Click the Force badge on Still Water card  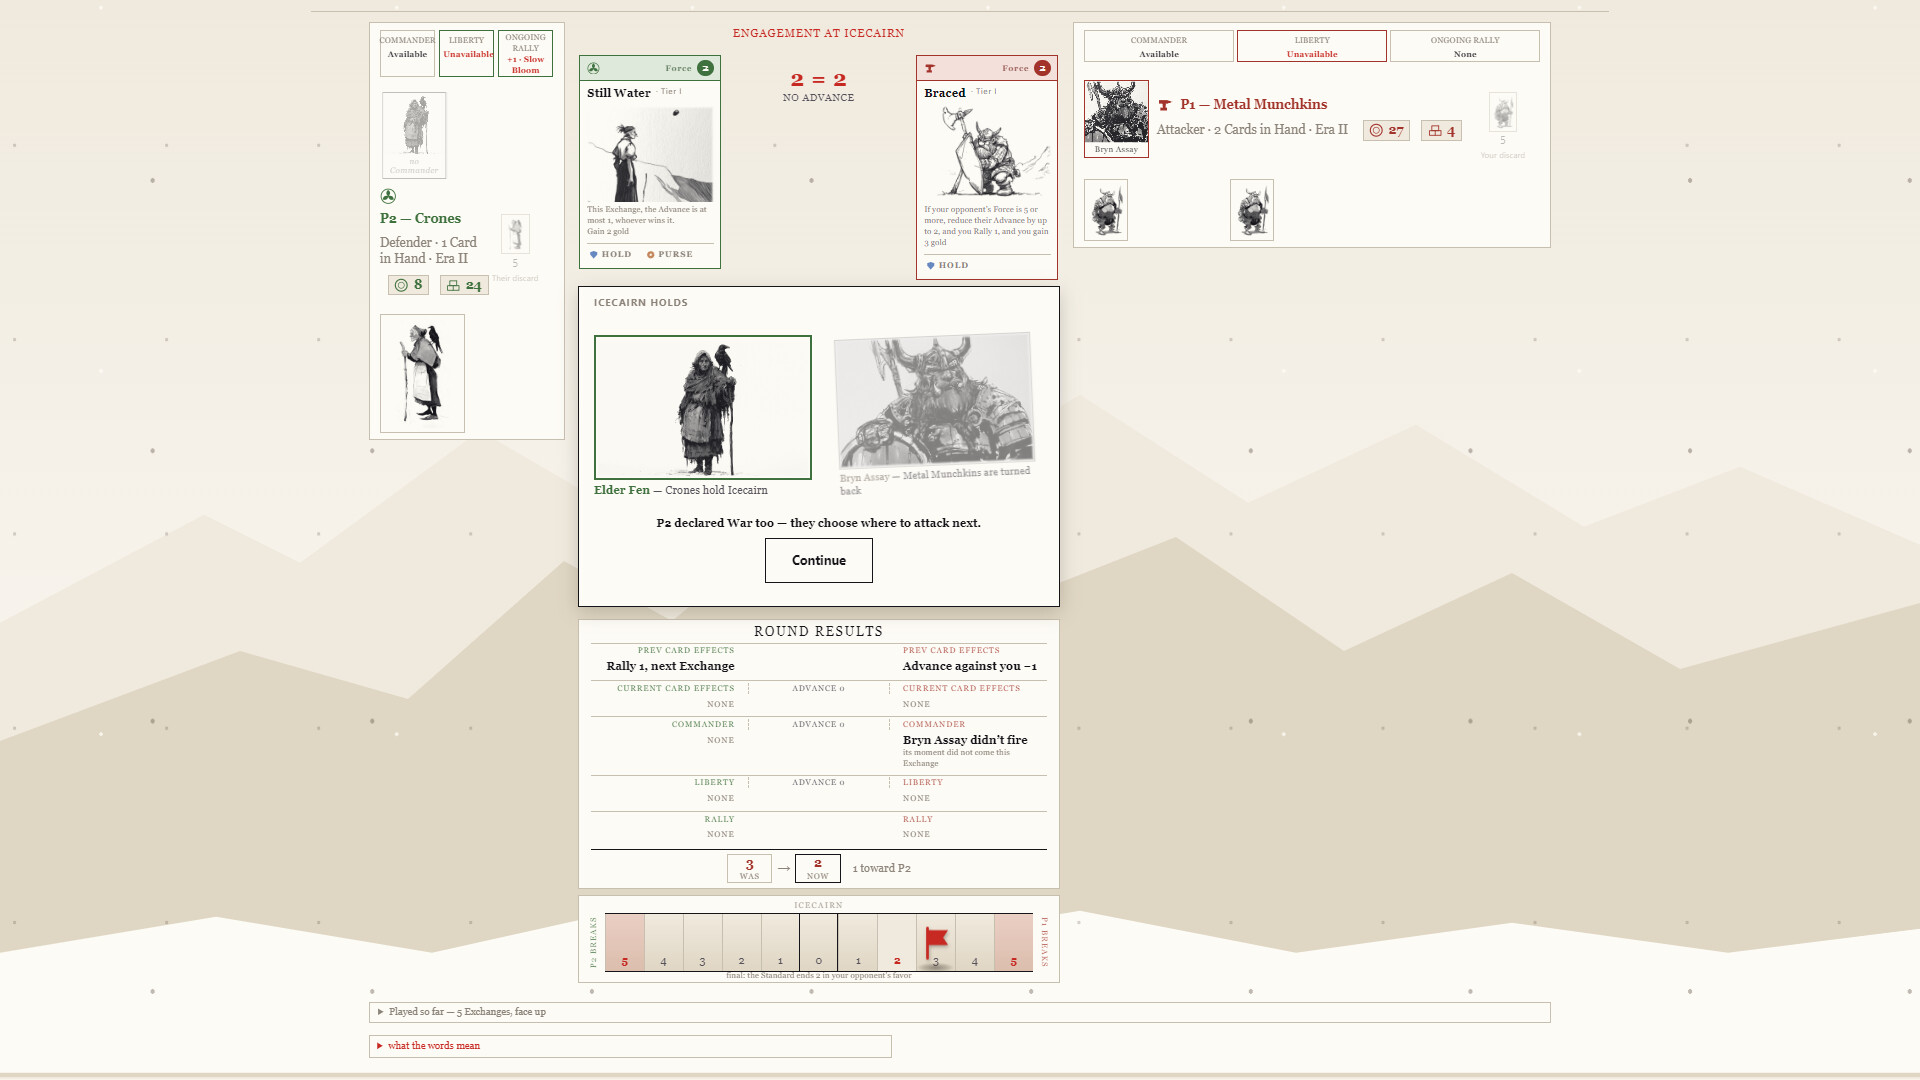[x=705, y=68]
